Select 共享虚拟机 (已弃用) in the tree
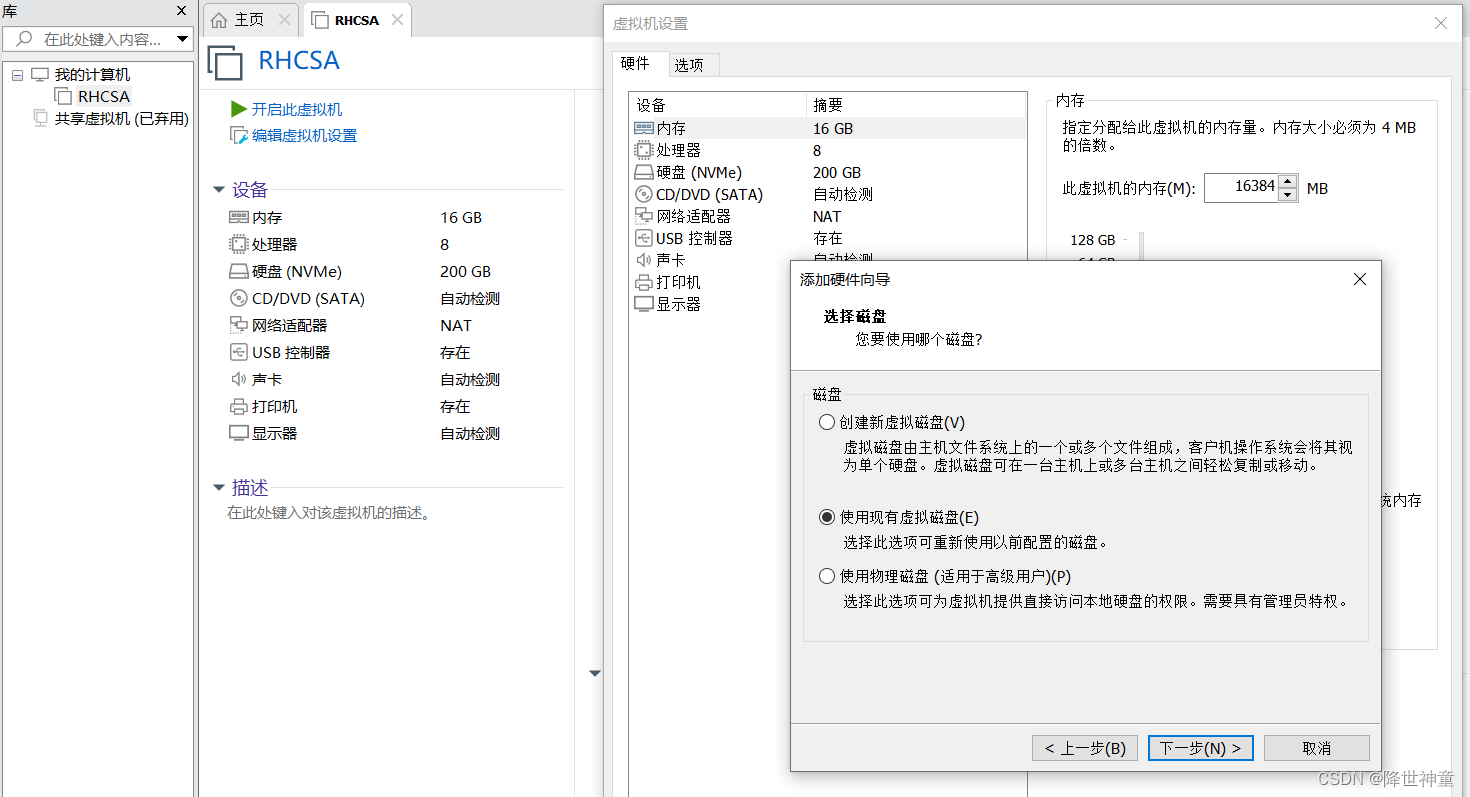This screenshot has height=797, width=1470. (121, 118)
